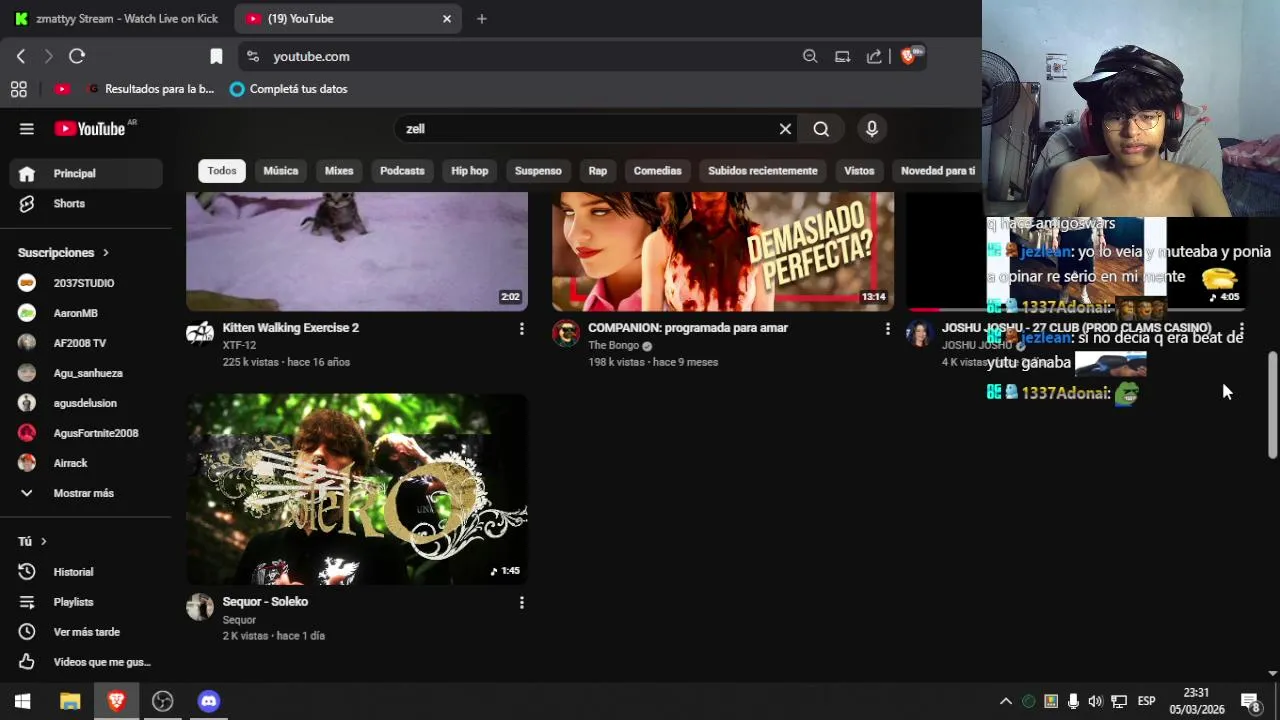This screenshot has width=1280, height=720.
Task: Open the picture-in-picture icon in address bar
Action: tap(842, 57)
